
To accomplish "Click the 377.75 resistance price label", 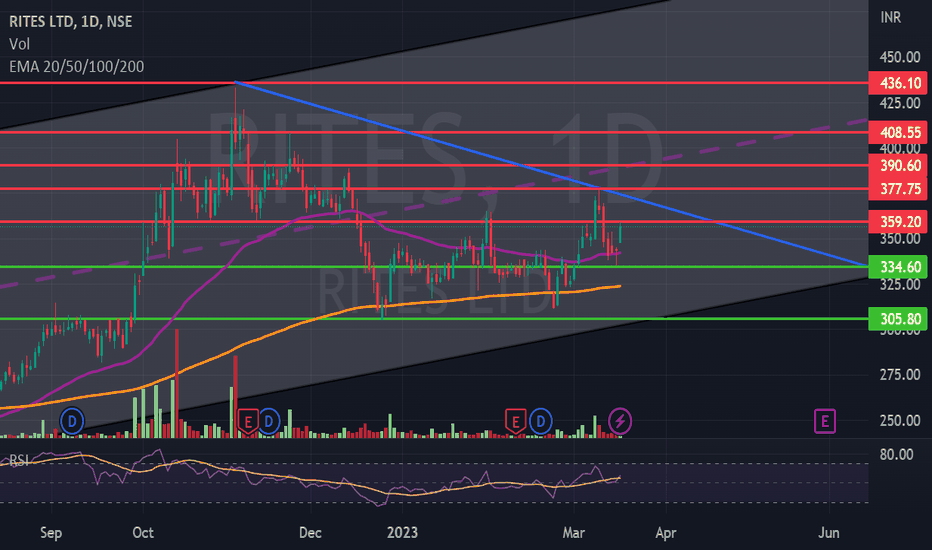I will (x=900, y=188).
